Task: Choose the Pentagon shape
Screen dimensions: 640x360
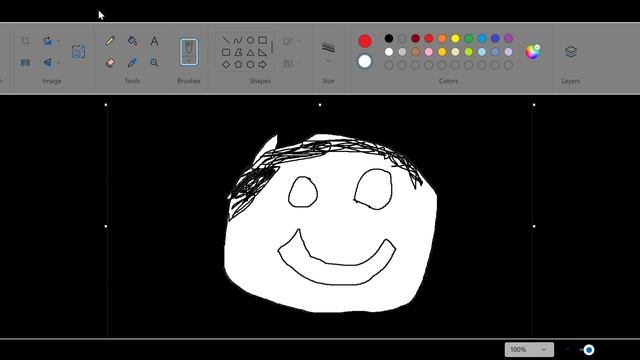Action: click(238, 64)
